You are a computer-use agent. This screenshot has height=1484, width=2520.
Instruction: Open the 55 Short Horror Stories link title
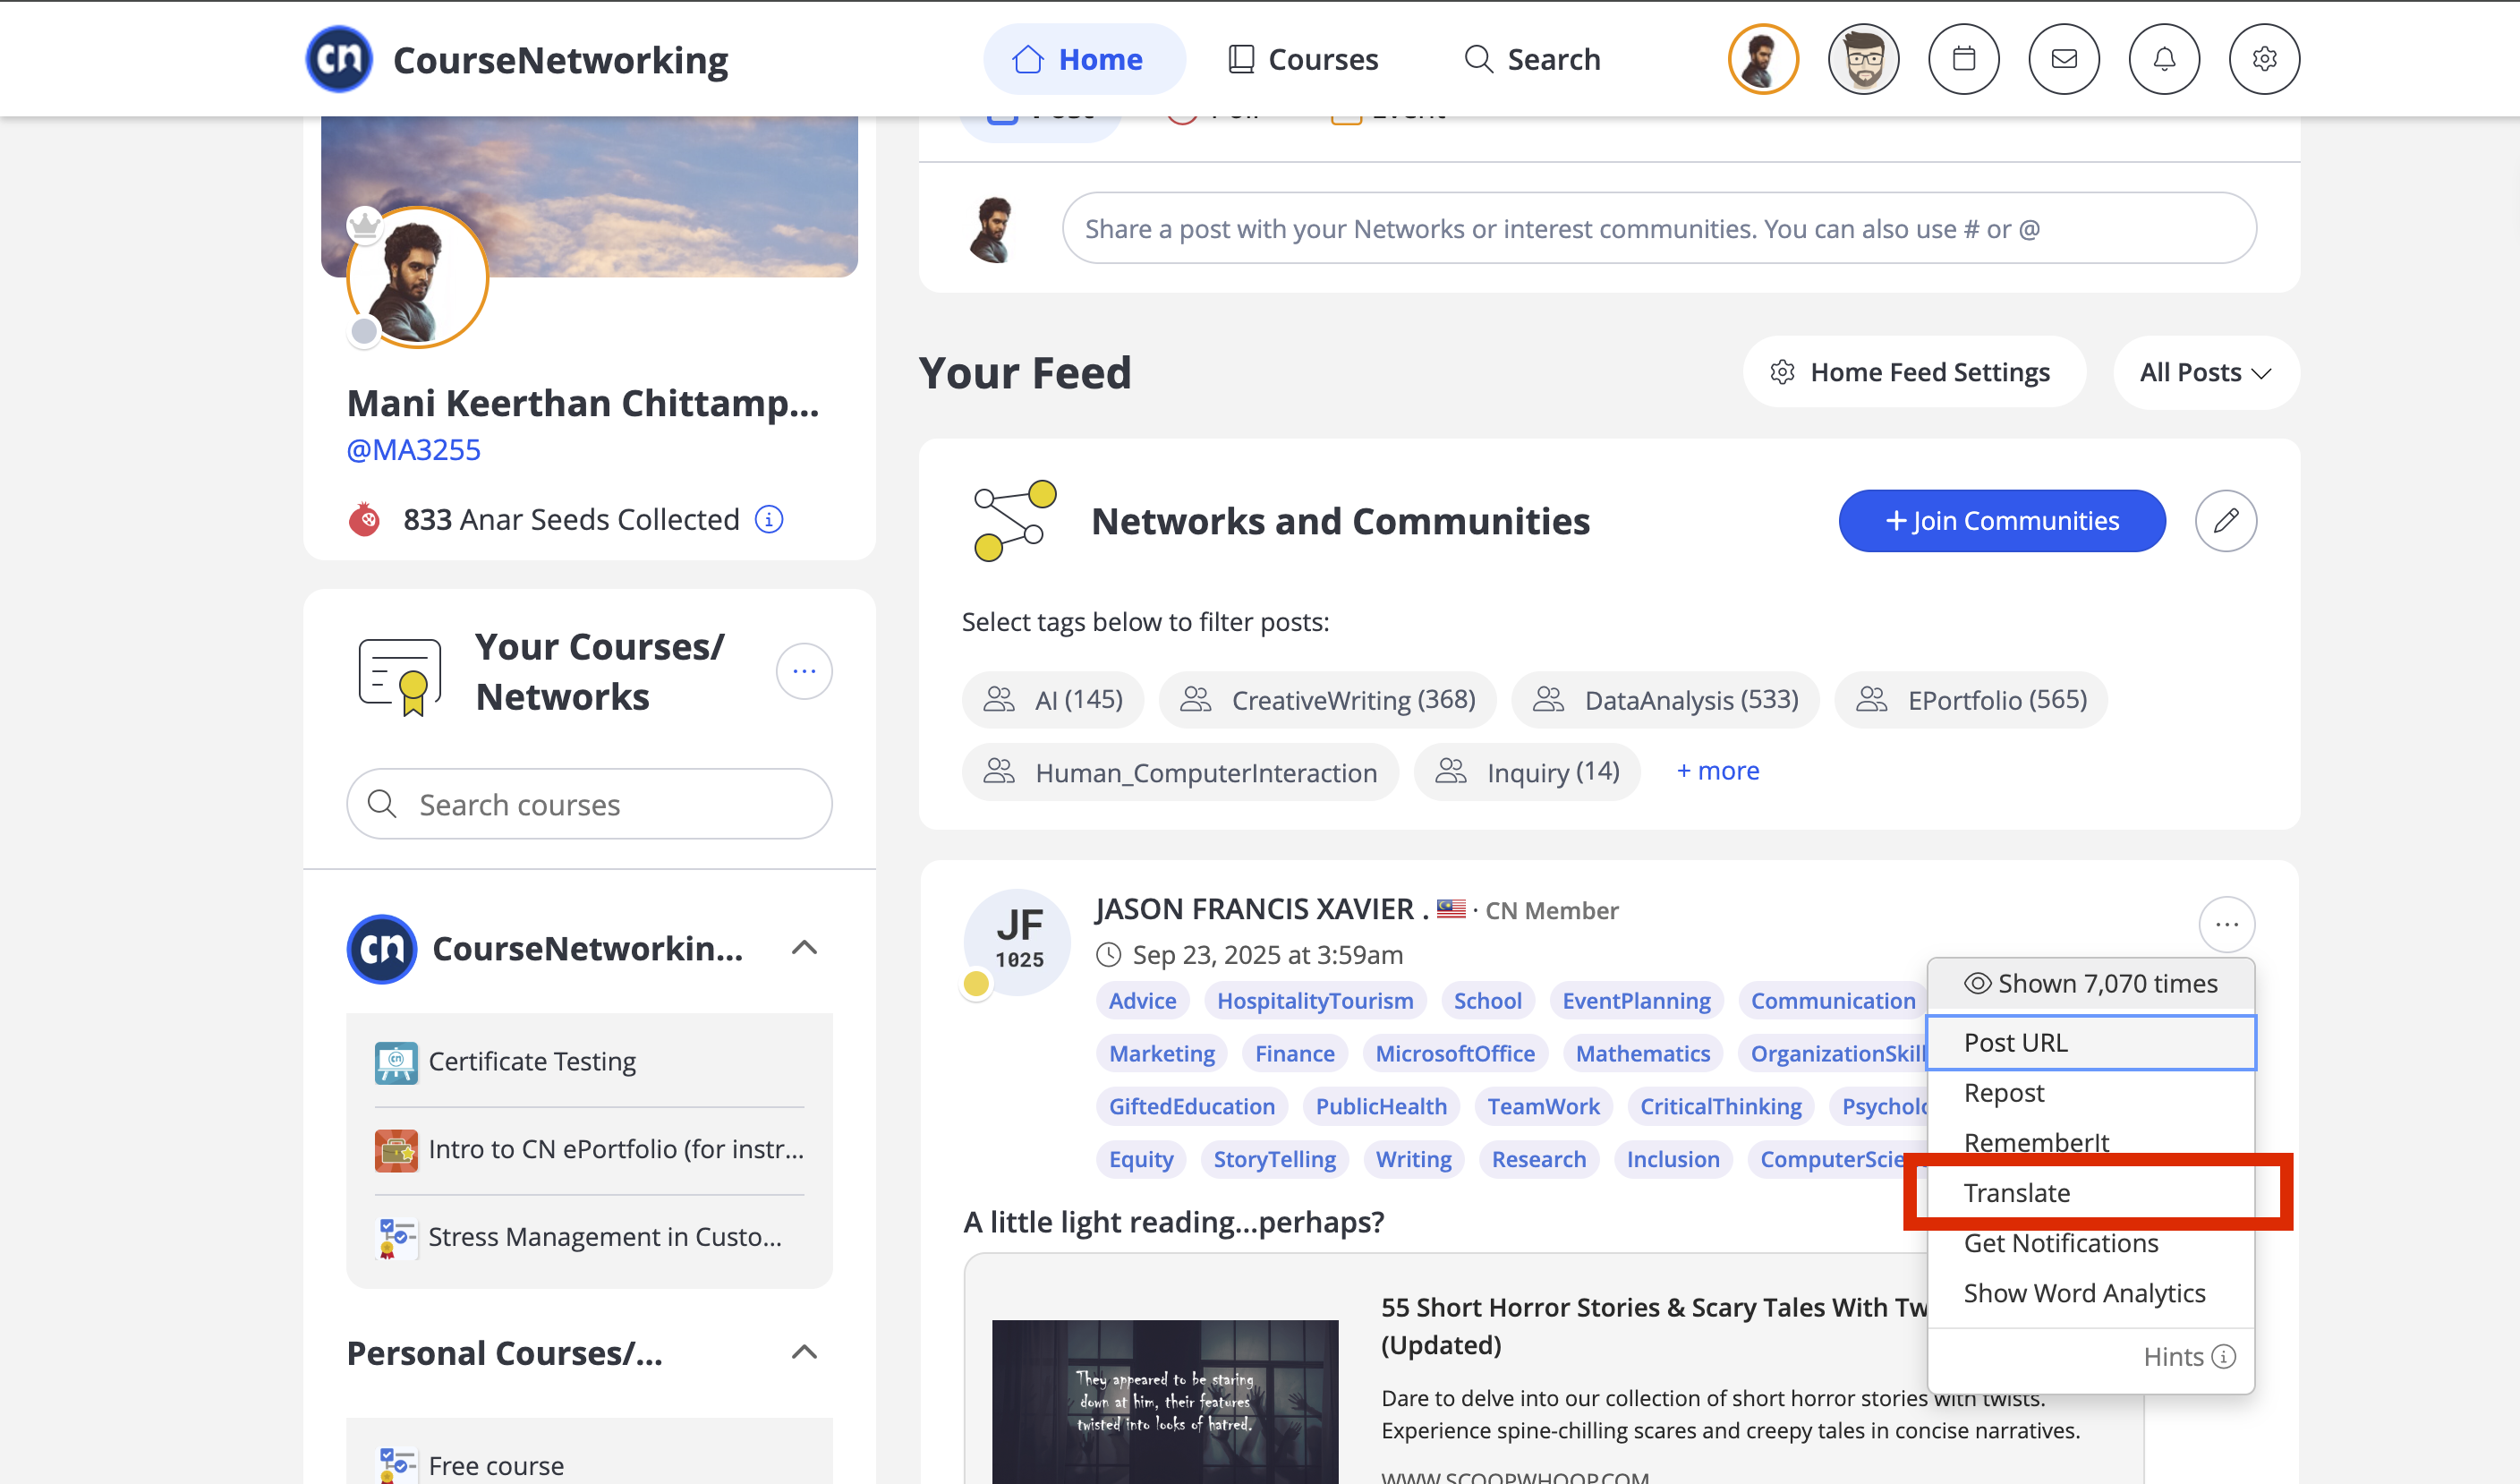tap(1653, 1325)
